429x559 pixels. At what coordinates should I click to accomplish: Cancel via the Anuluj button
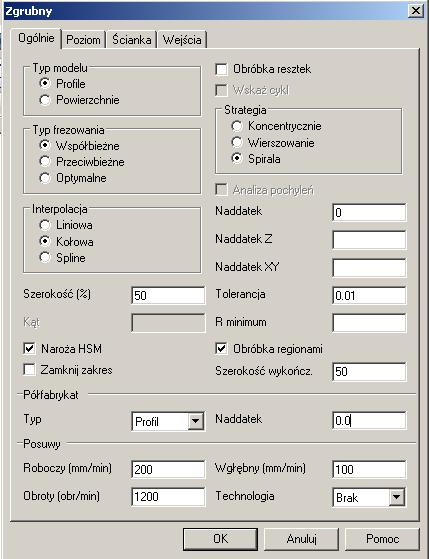(x=301, y=539)
